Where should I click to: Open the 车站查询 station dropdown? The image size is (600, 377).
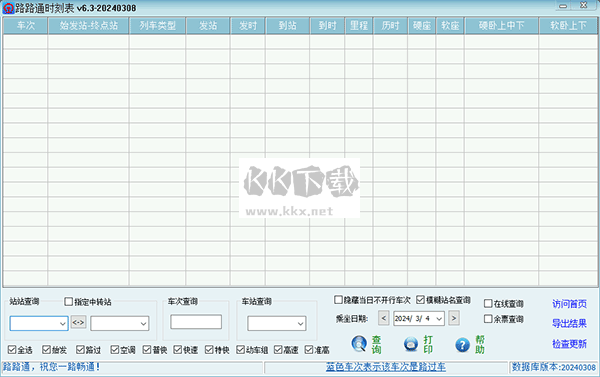(300, 324)
